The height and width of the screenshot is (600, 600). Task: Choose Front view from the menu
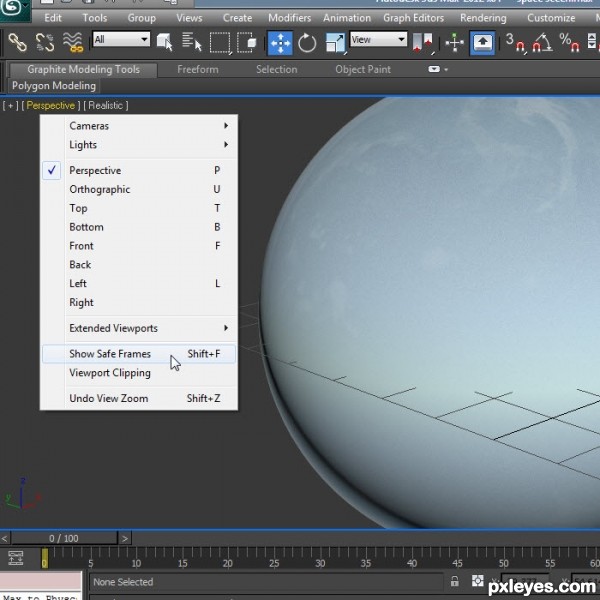[x=139, y=246]
